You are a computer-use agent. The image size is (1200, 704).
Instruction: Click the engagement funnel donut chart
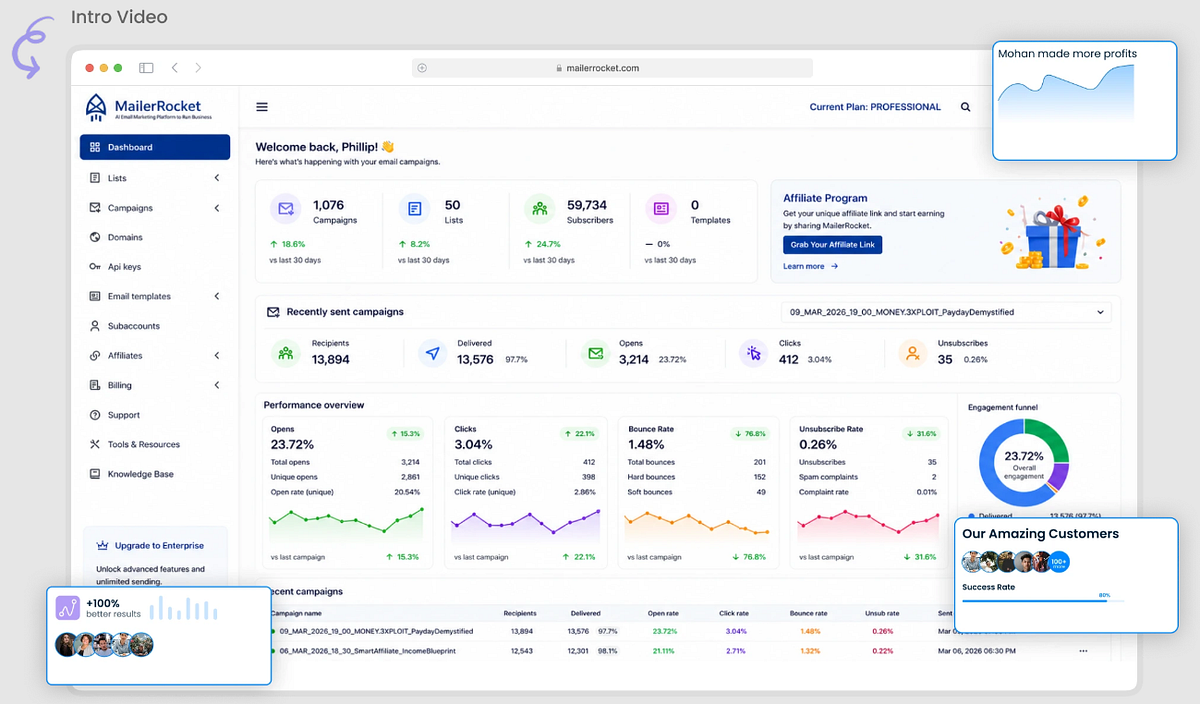point(1023,462)
